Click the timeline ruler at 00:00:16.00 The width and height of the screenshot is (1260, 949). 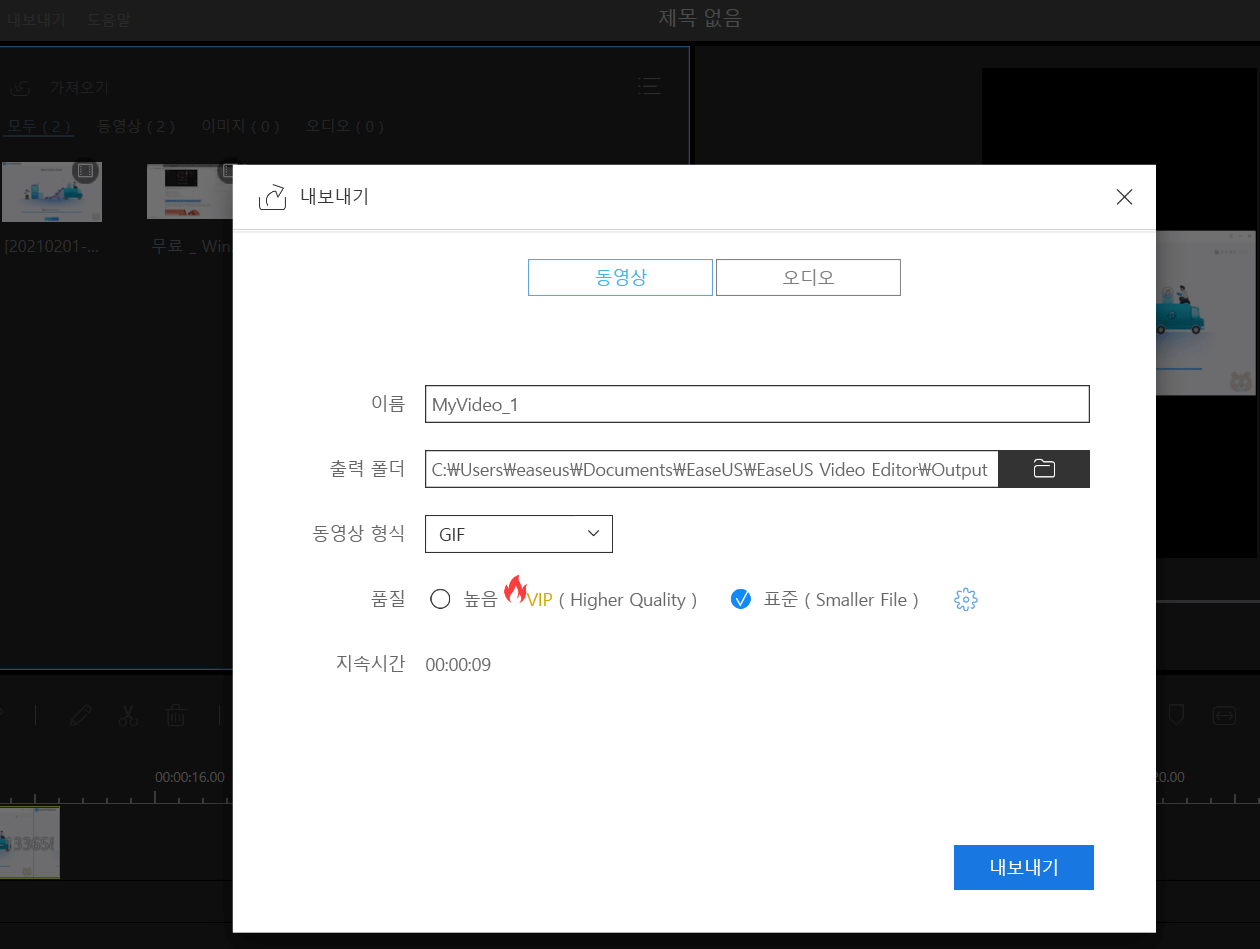coord(188,776)
